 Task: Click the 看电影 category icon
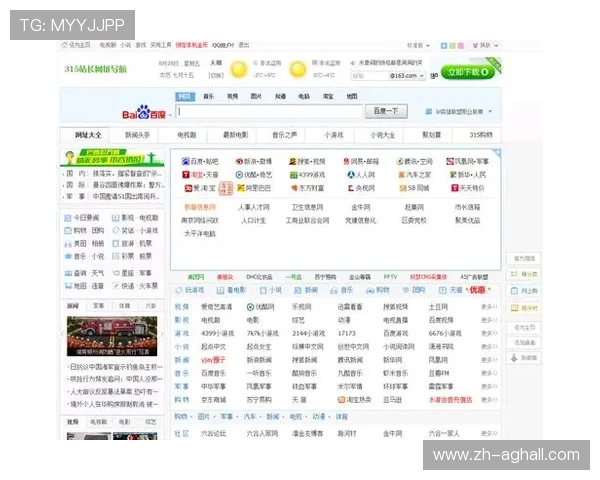tap(220, 291)
